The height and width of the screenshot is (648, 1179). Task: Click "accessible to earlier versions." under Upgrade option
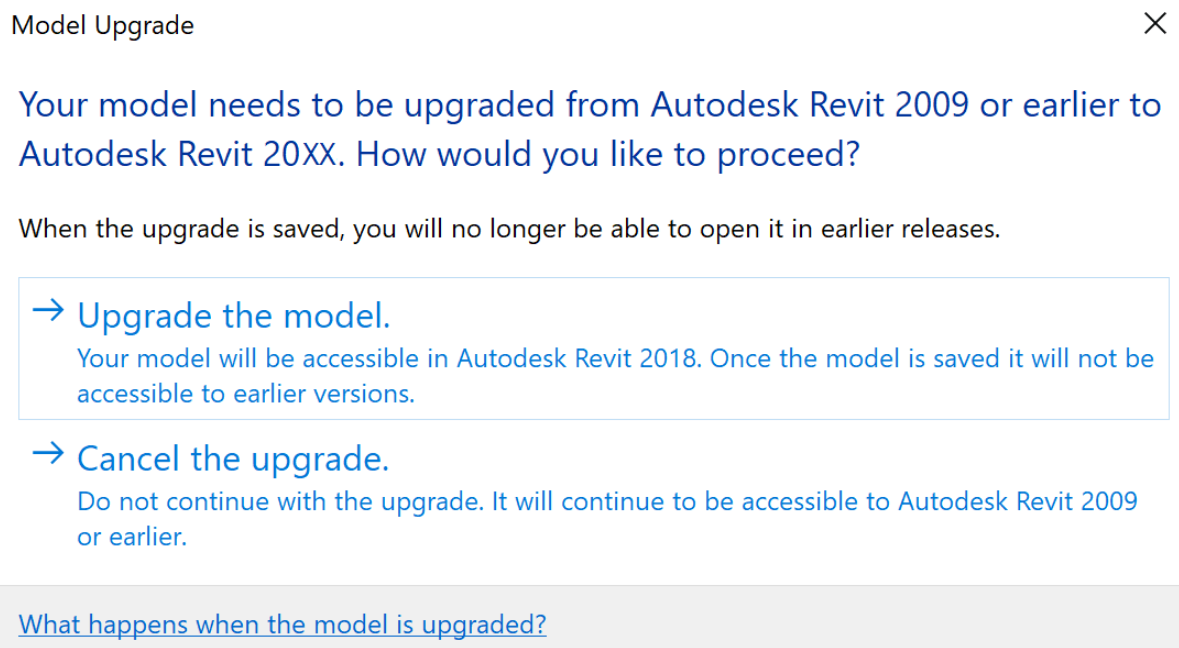point(245,394)
